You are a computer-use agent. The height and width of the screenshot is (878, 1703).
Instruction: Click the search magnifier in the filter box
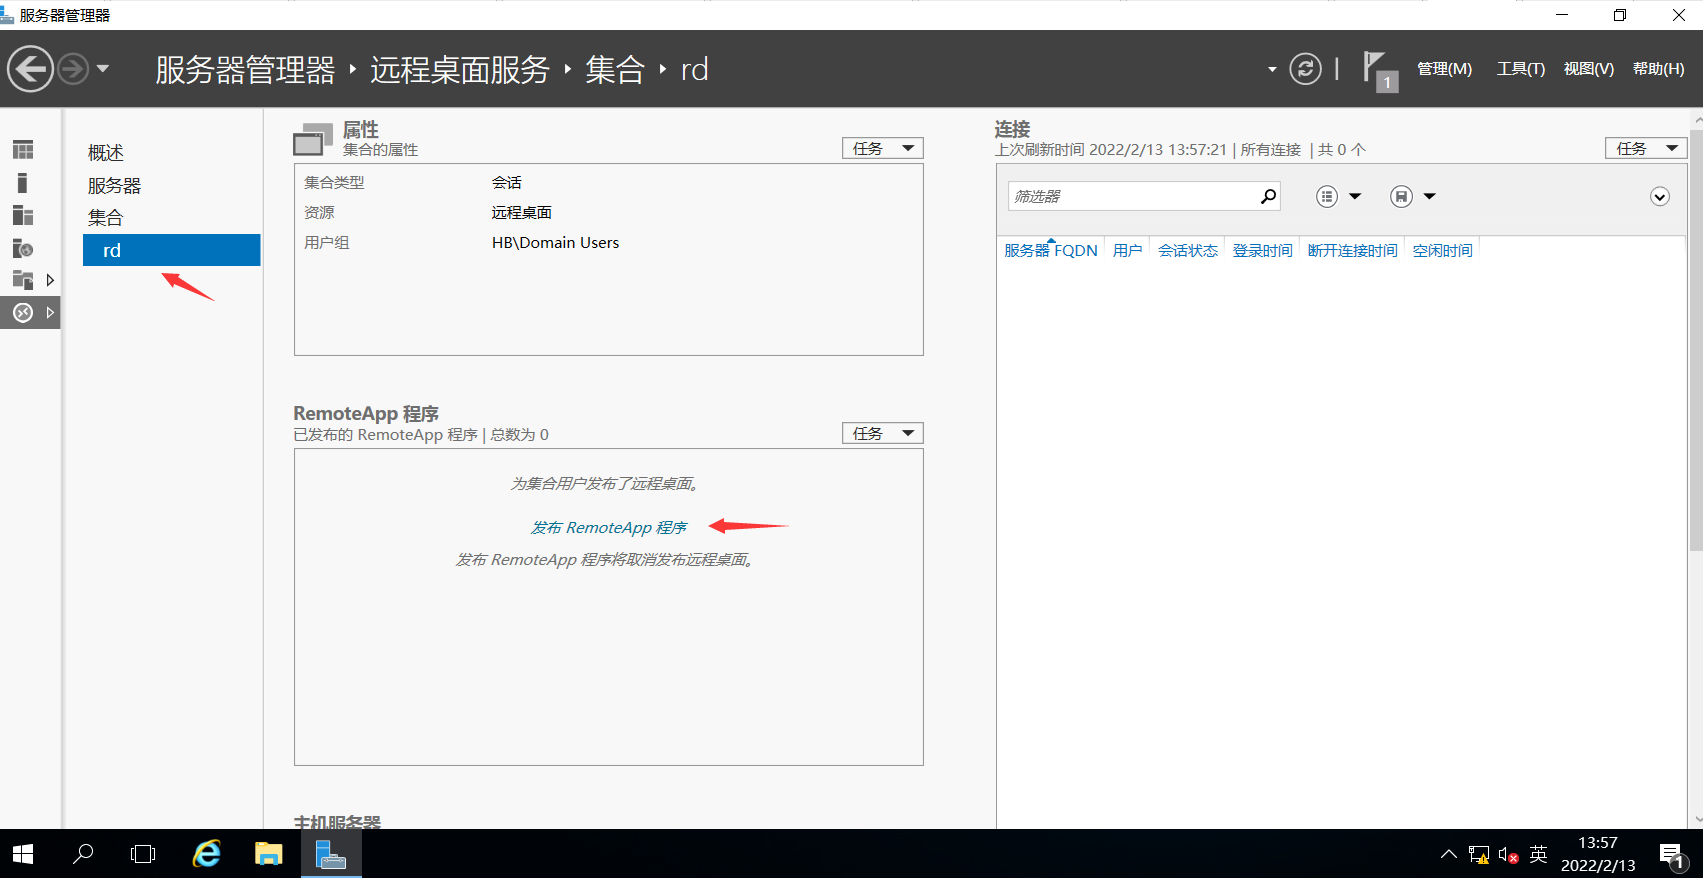coord(1268,196)
